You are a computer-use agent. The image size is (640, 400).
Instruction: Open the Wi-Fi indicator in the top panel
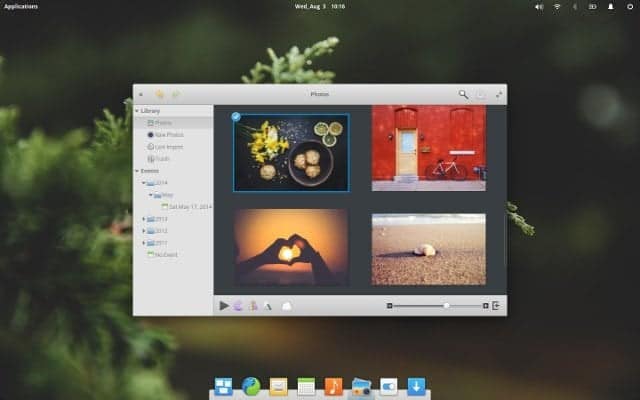557,7
